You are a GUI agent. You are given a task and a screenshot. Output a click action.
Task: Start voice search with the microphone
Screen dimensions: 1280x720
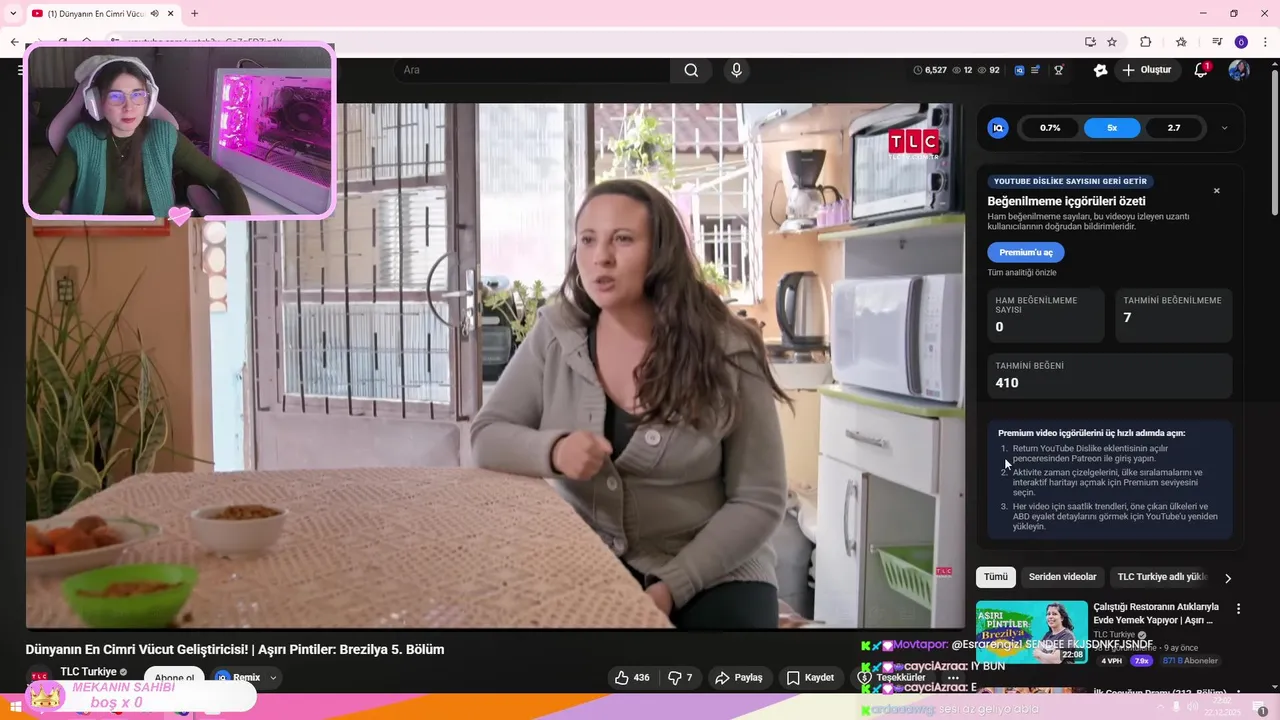click(x=736, y=70)
